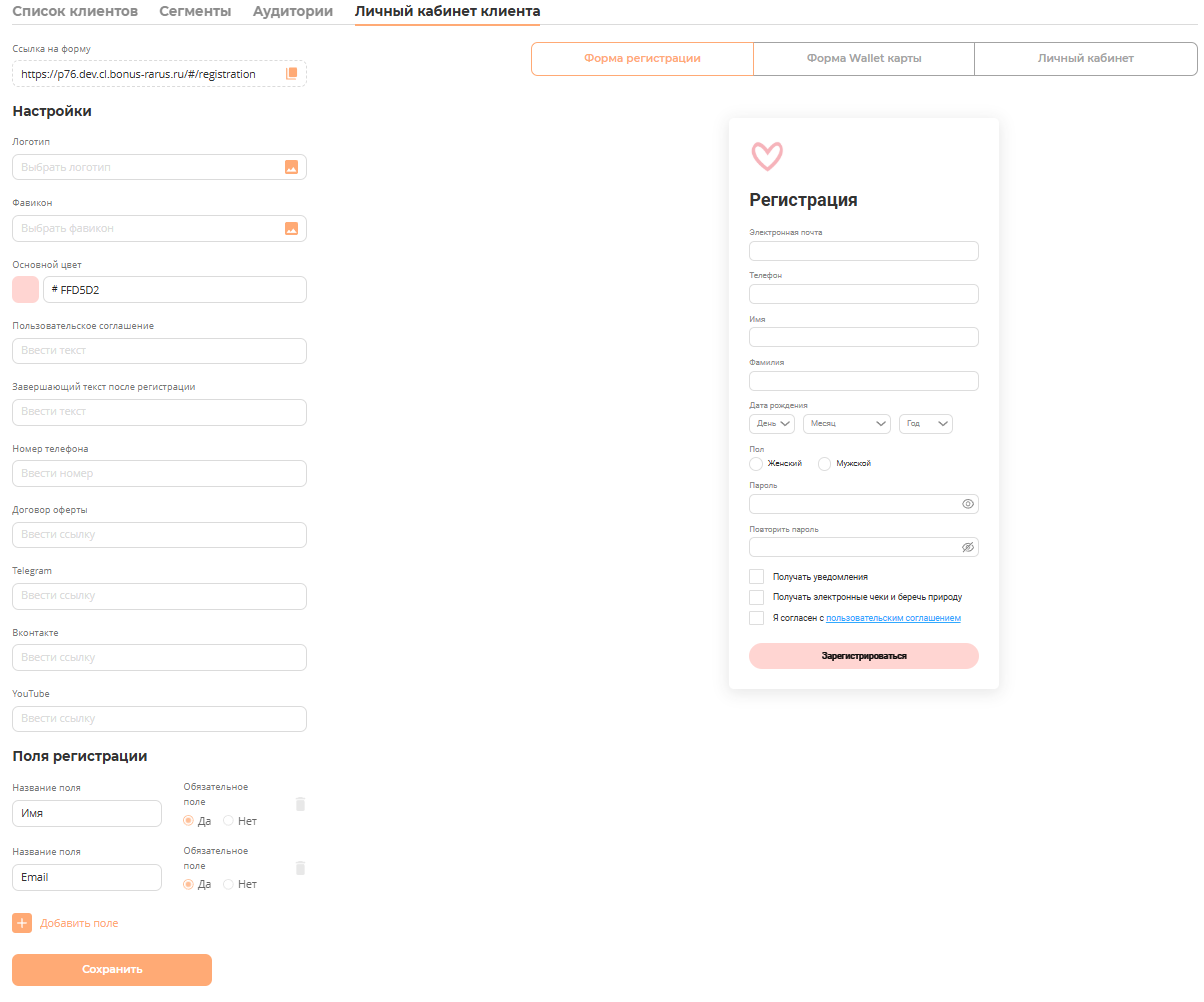Image resolution: width=1204 pixels, height=1002 pixels.
Task: Delete the Email registration field
Action: coord(300,868)
